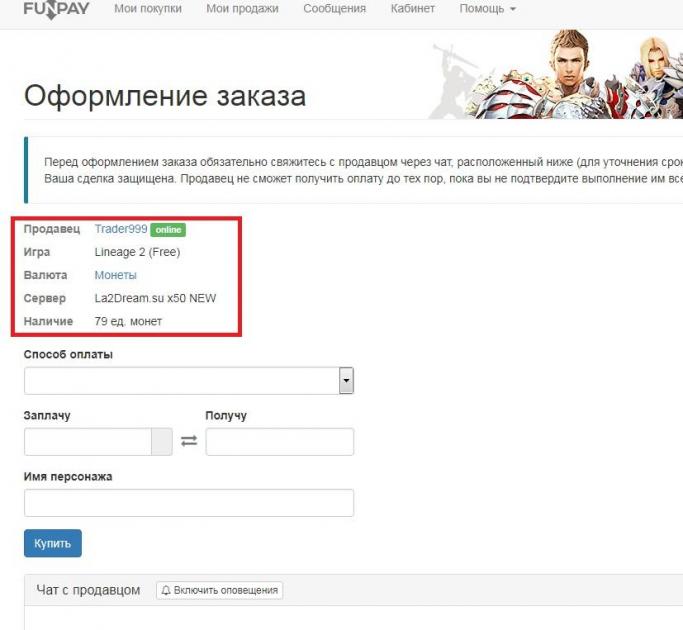Open seller Trader999 profile link
The image size is (683, 630).
pos(121,229)
